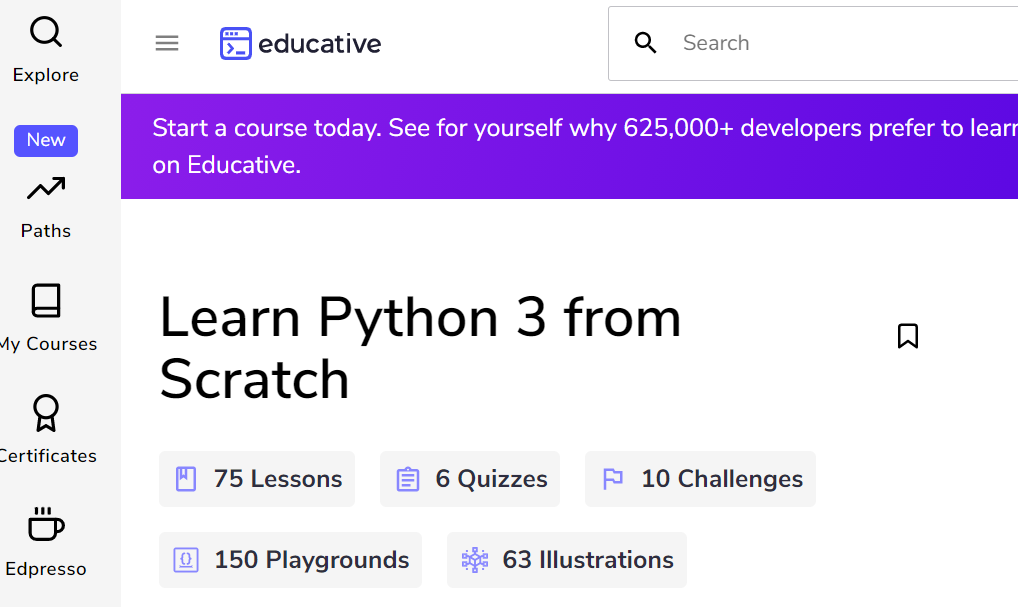1018x607 pixels.
Task: Click the Educative terminal logo icon
Action: (x=236, y=43)
